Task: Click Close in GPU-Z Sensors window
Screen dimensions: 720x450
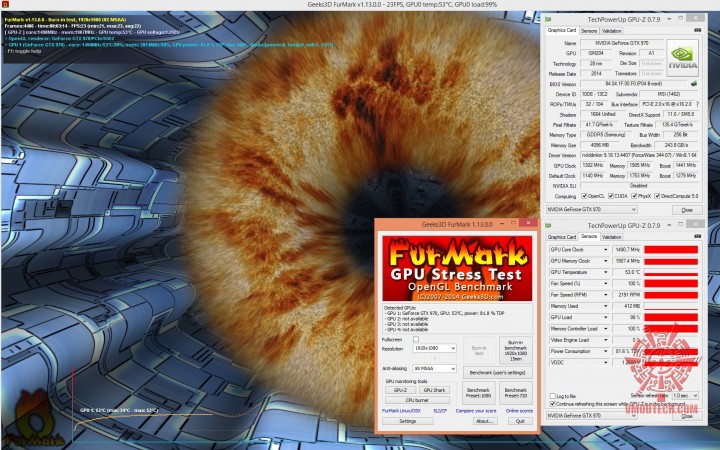Action: click(687, 416)
